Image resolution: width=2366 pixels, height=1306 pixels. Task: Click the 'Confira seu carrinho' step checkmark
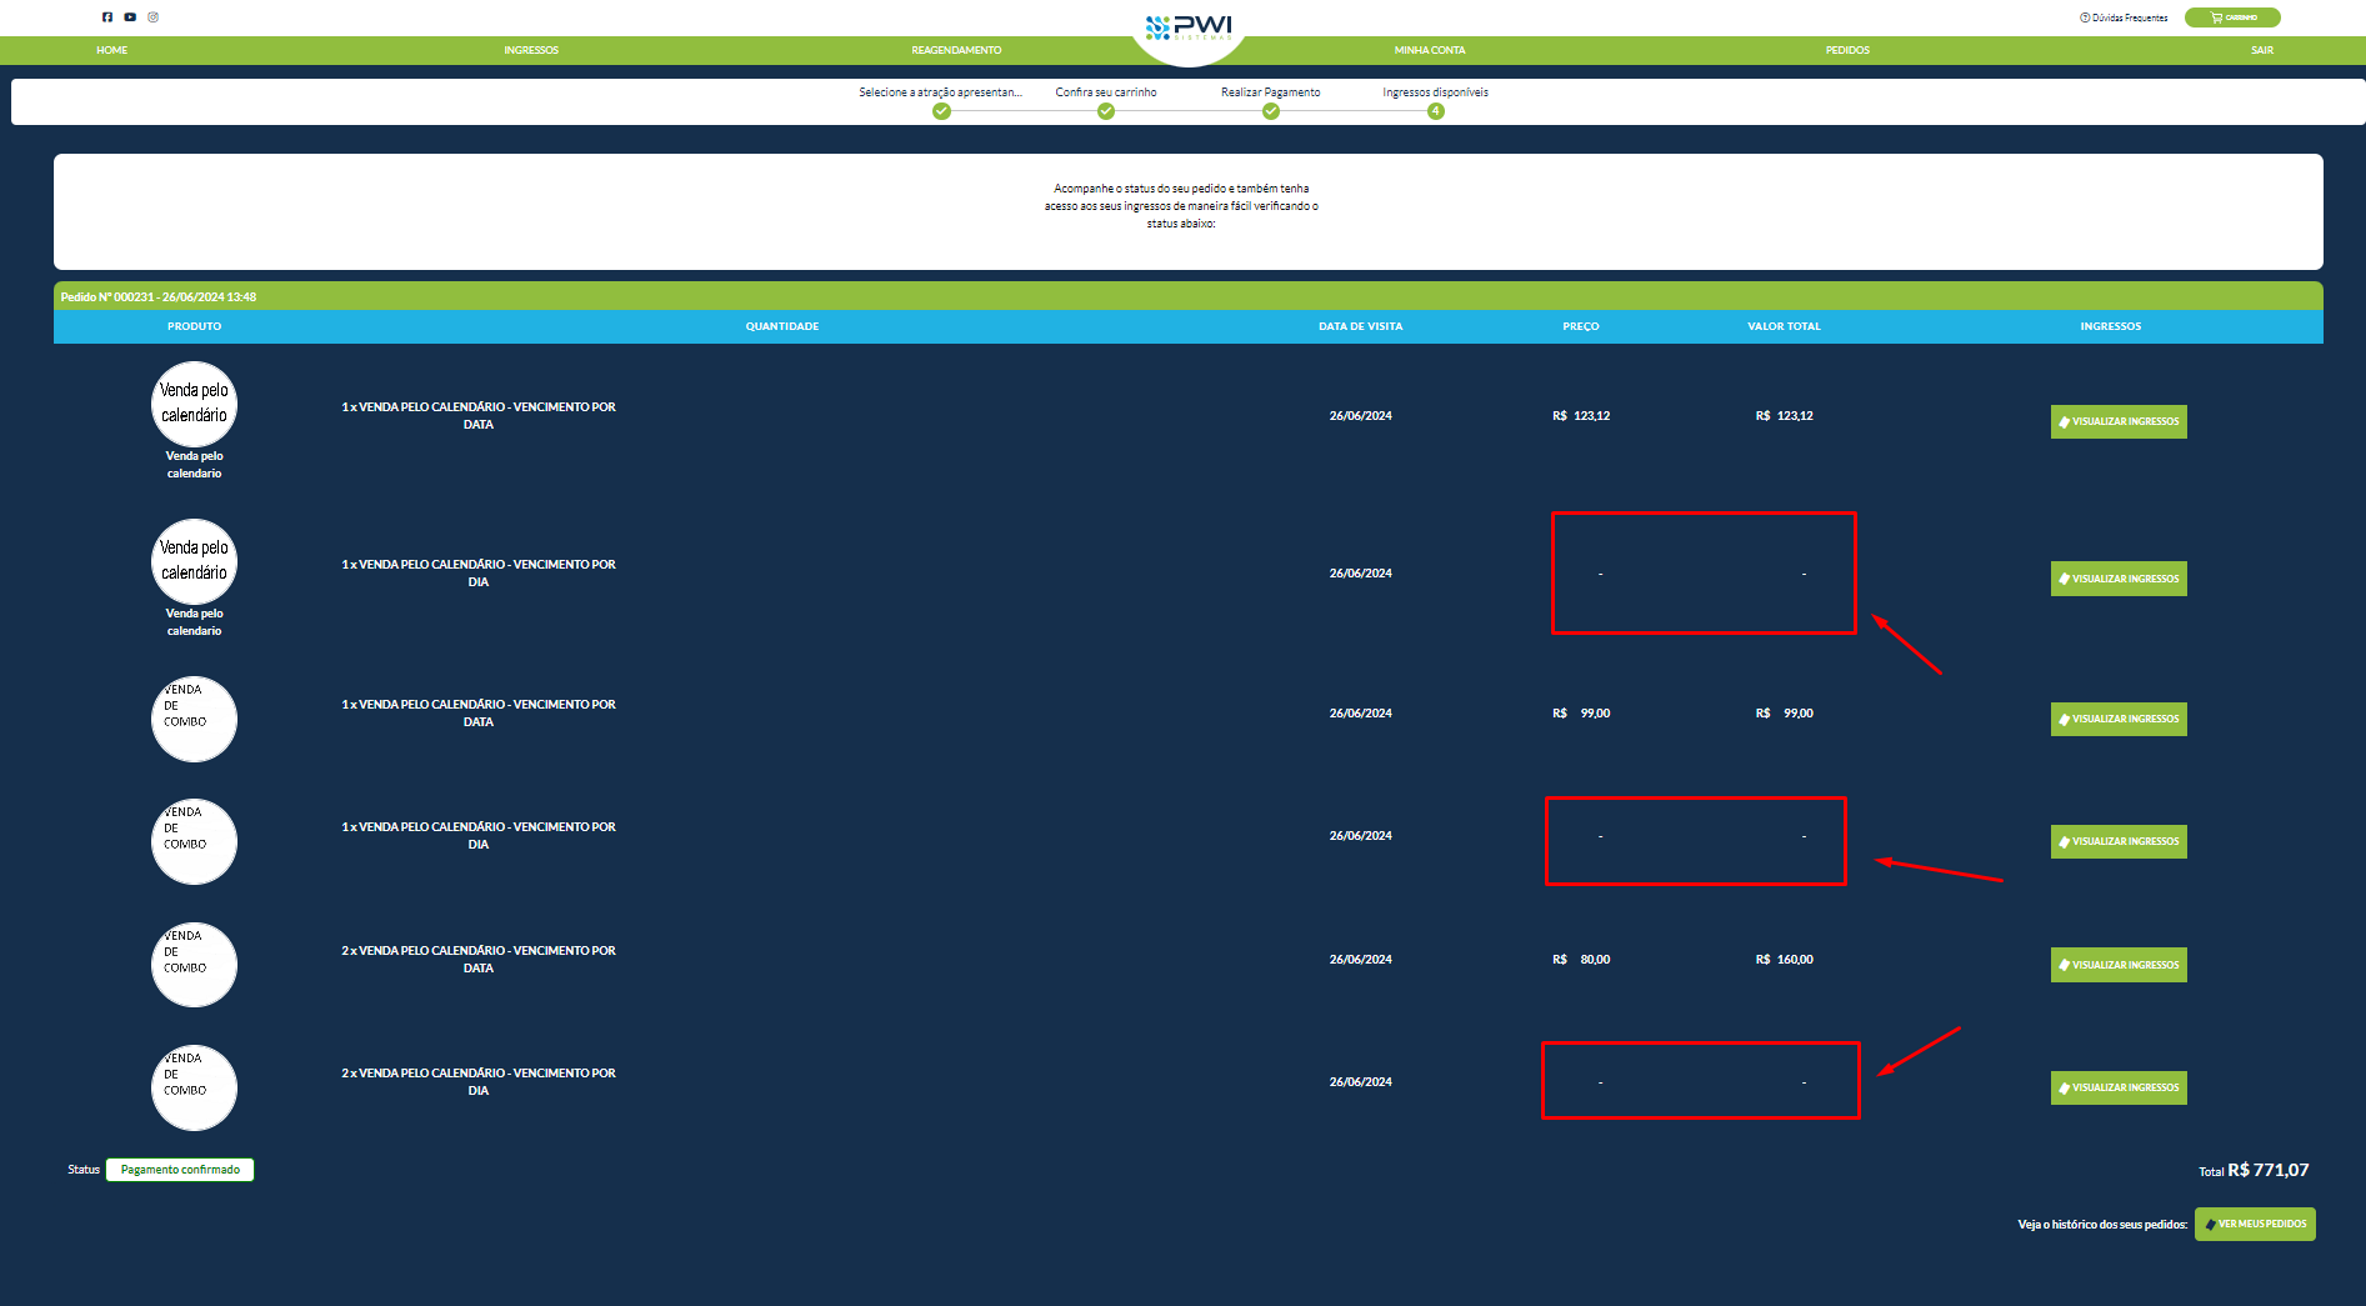(x=1105, y=111)
